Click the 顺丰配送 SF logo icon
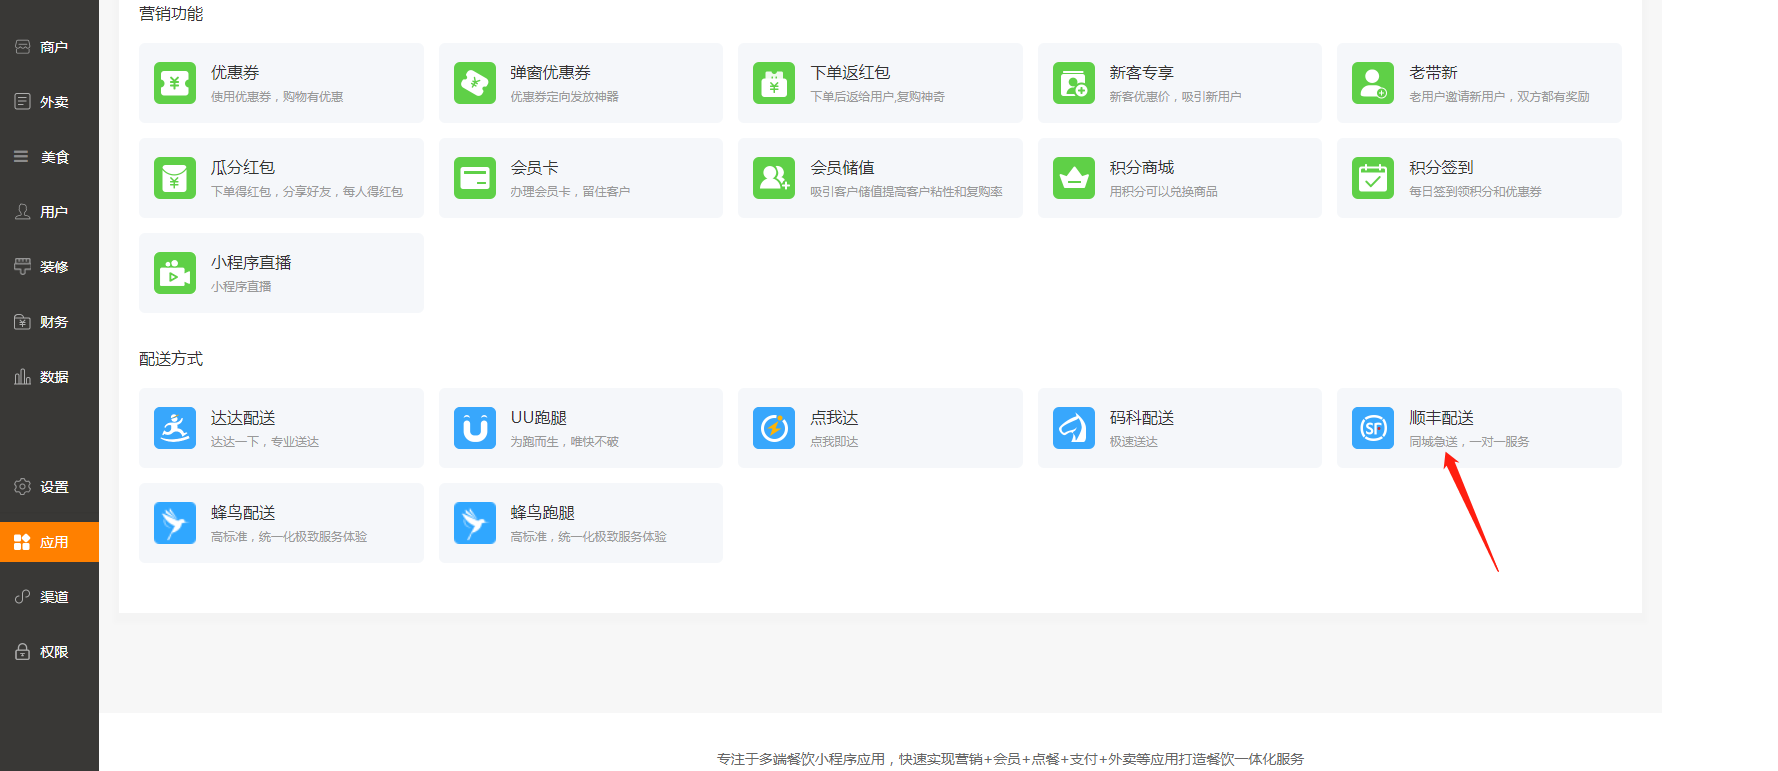The width and height of the screenshot is (1778, 771). coord(1373,428)
